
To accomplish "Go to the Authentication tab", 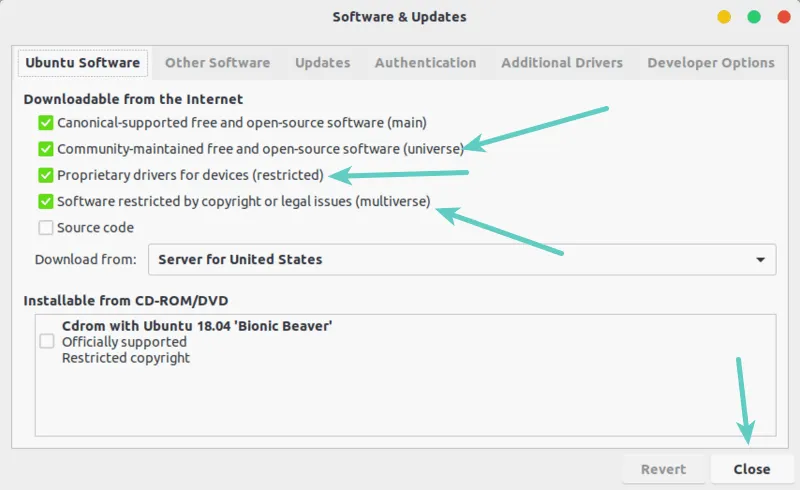I will (x=425, y=62).
